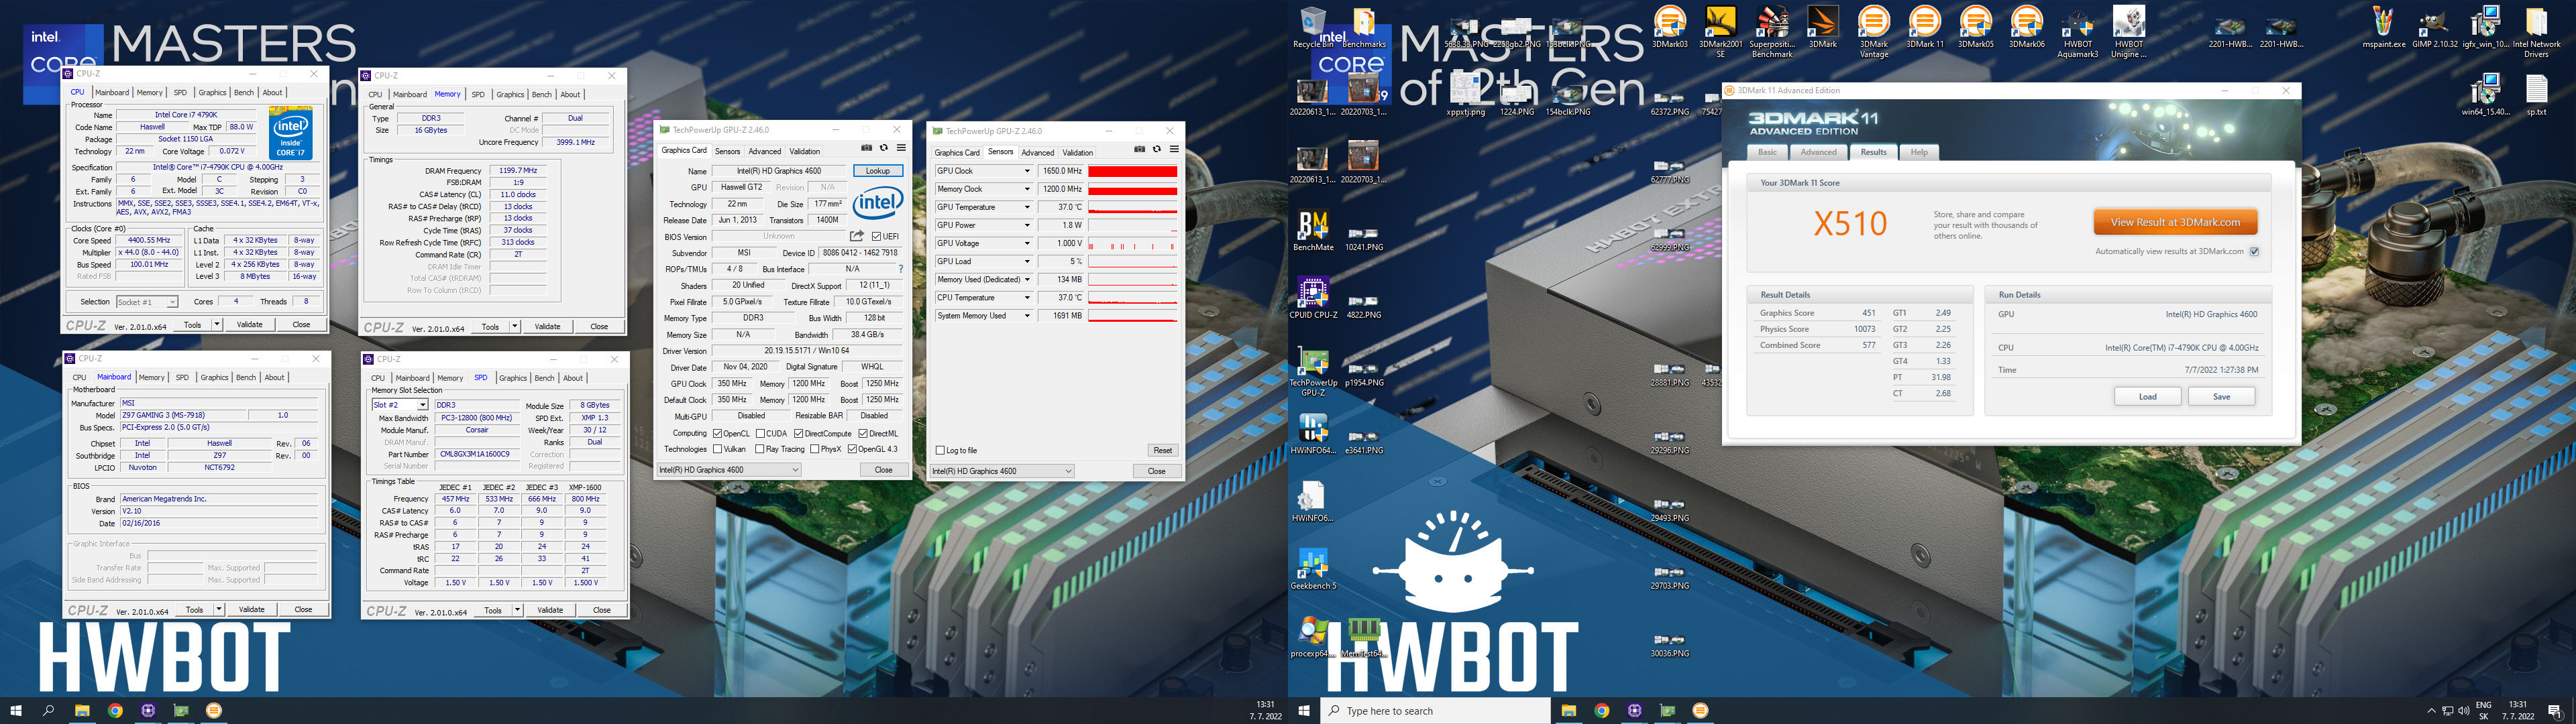This screenshot has height=724, width=2576.
Task: Open the 3DMark03 desktop shortcut
Action: click(1669, 28)
